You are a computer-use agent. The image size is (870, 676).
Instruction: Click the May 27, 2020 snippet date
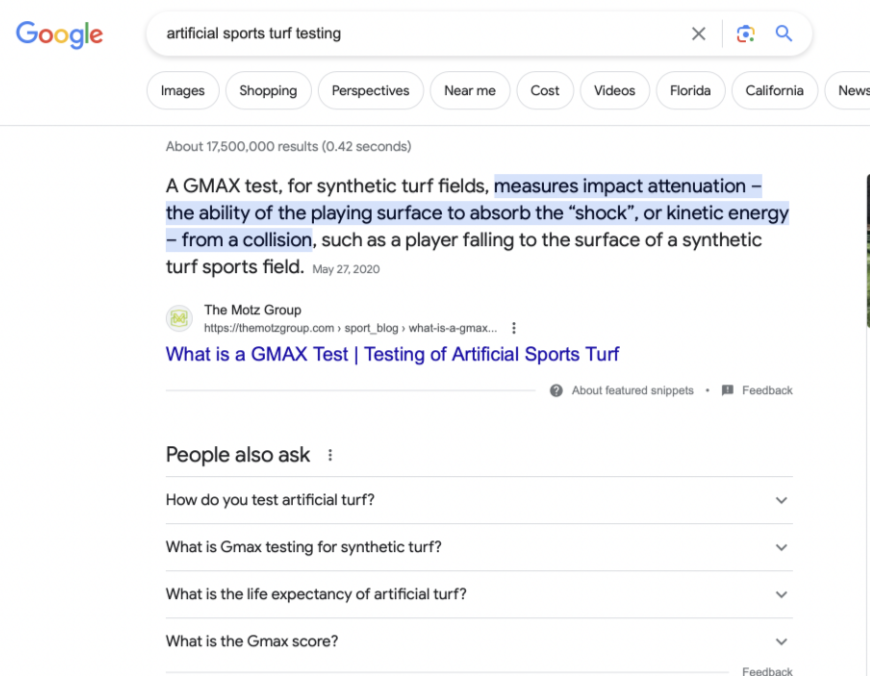[x=346, y=270]
